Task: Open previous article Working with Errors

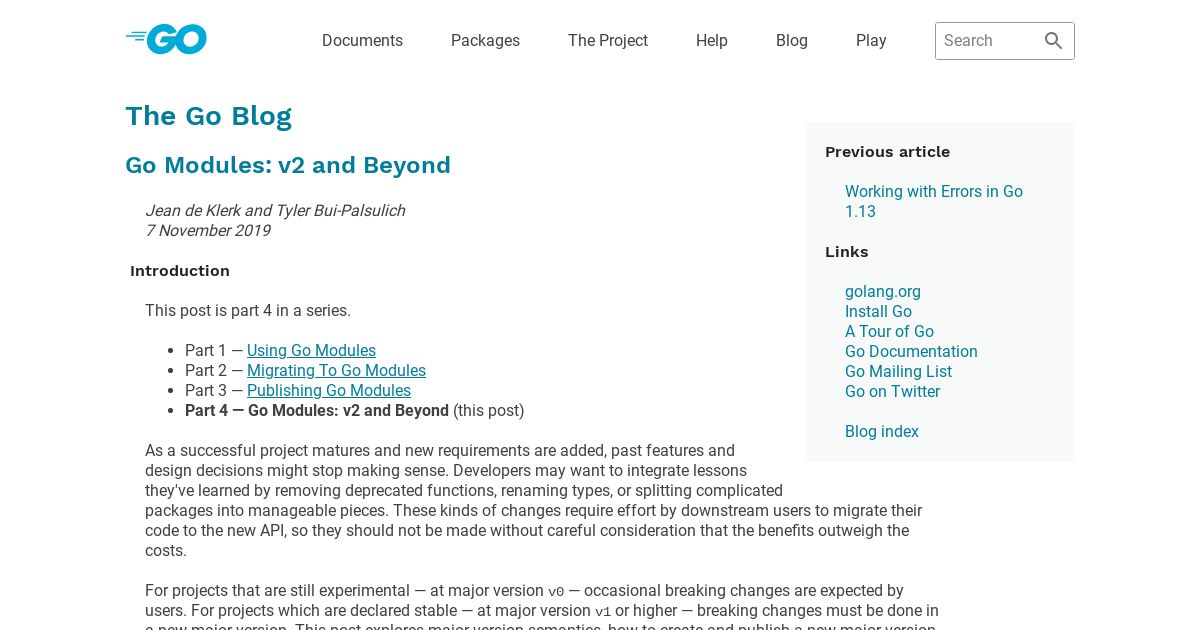Action: [934, 201]
